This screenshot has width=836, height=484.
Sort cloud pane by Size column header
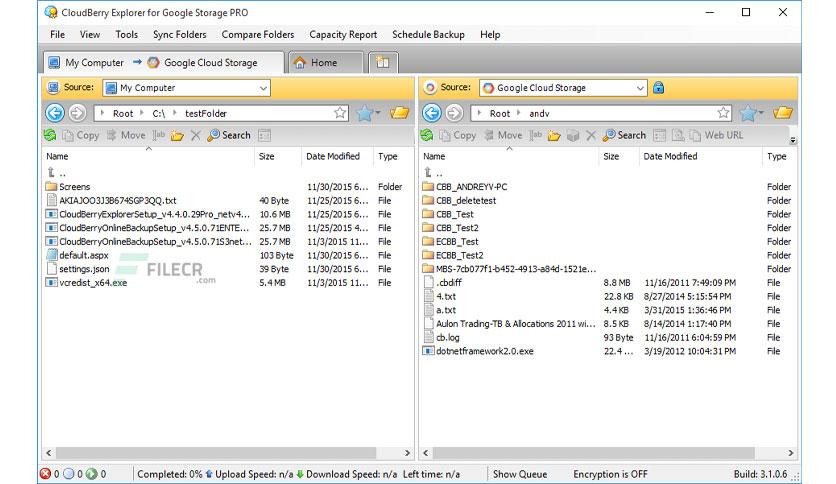pyautogui.click(x=611, y=156)
